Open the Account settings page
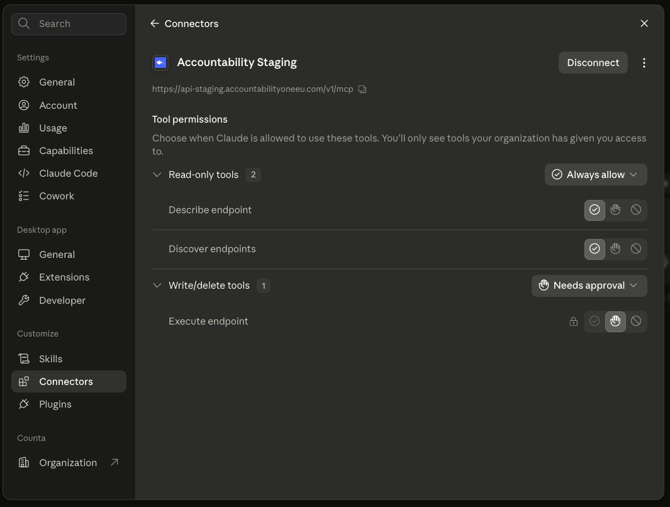670x507 pixels. pos(68,105)
